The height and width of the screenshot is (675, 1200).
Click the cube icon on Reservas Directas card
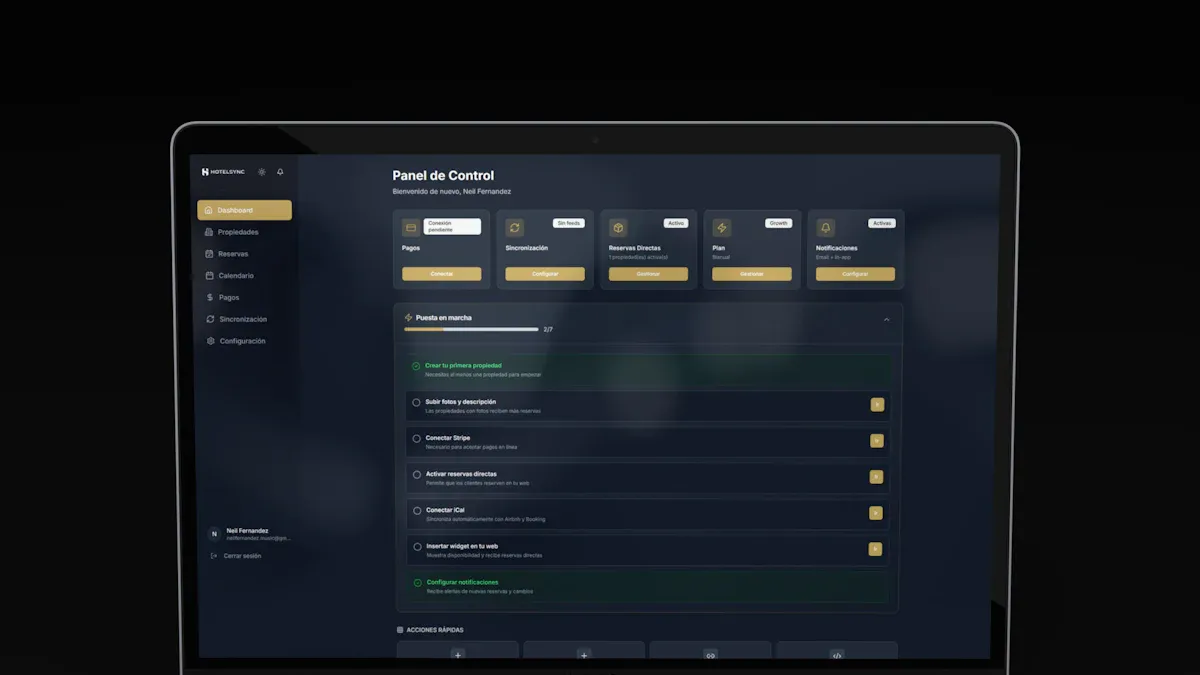618,228
